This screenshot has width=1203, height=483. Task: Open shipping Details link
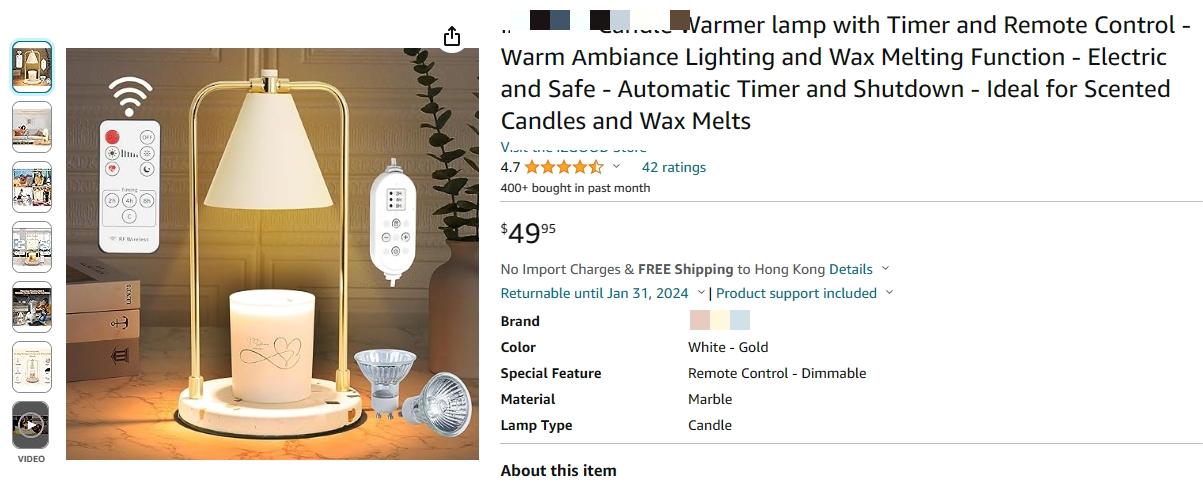851,269
